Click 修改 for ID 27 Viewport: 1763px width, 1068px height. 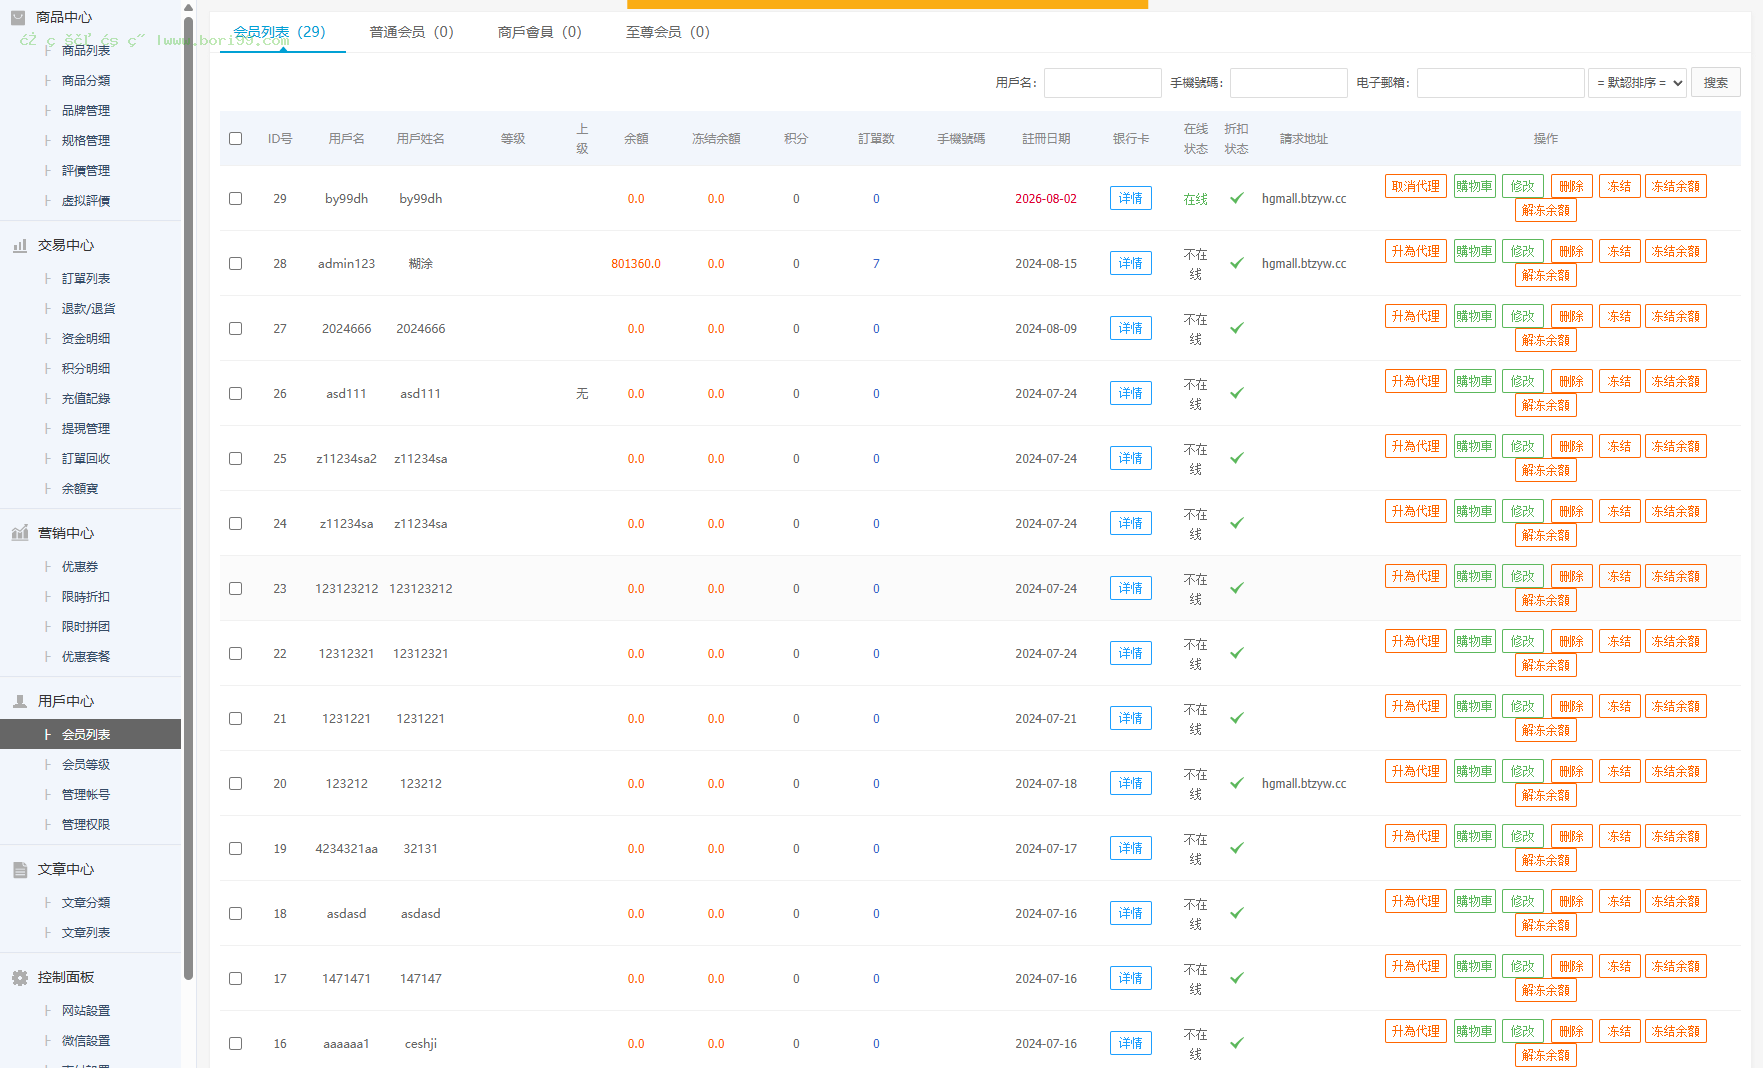click(x=1523, y=316)
